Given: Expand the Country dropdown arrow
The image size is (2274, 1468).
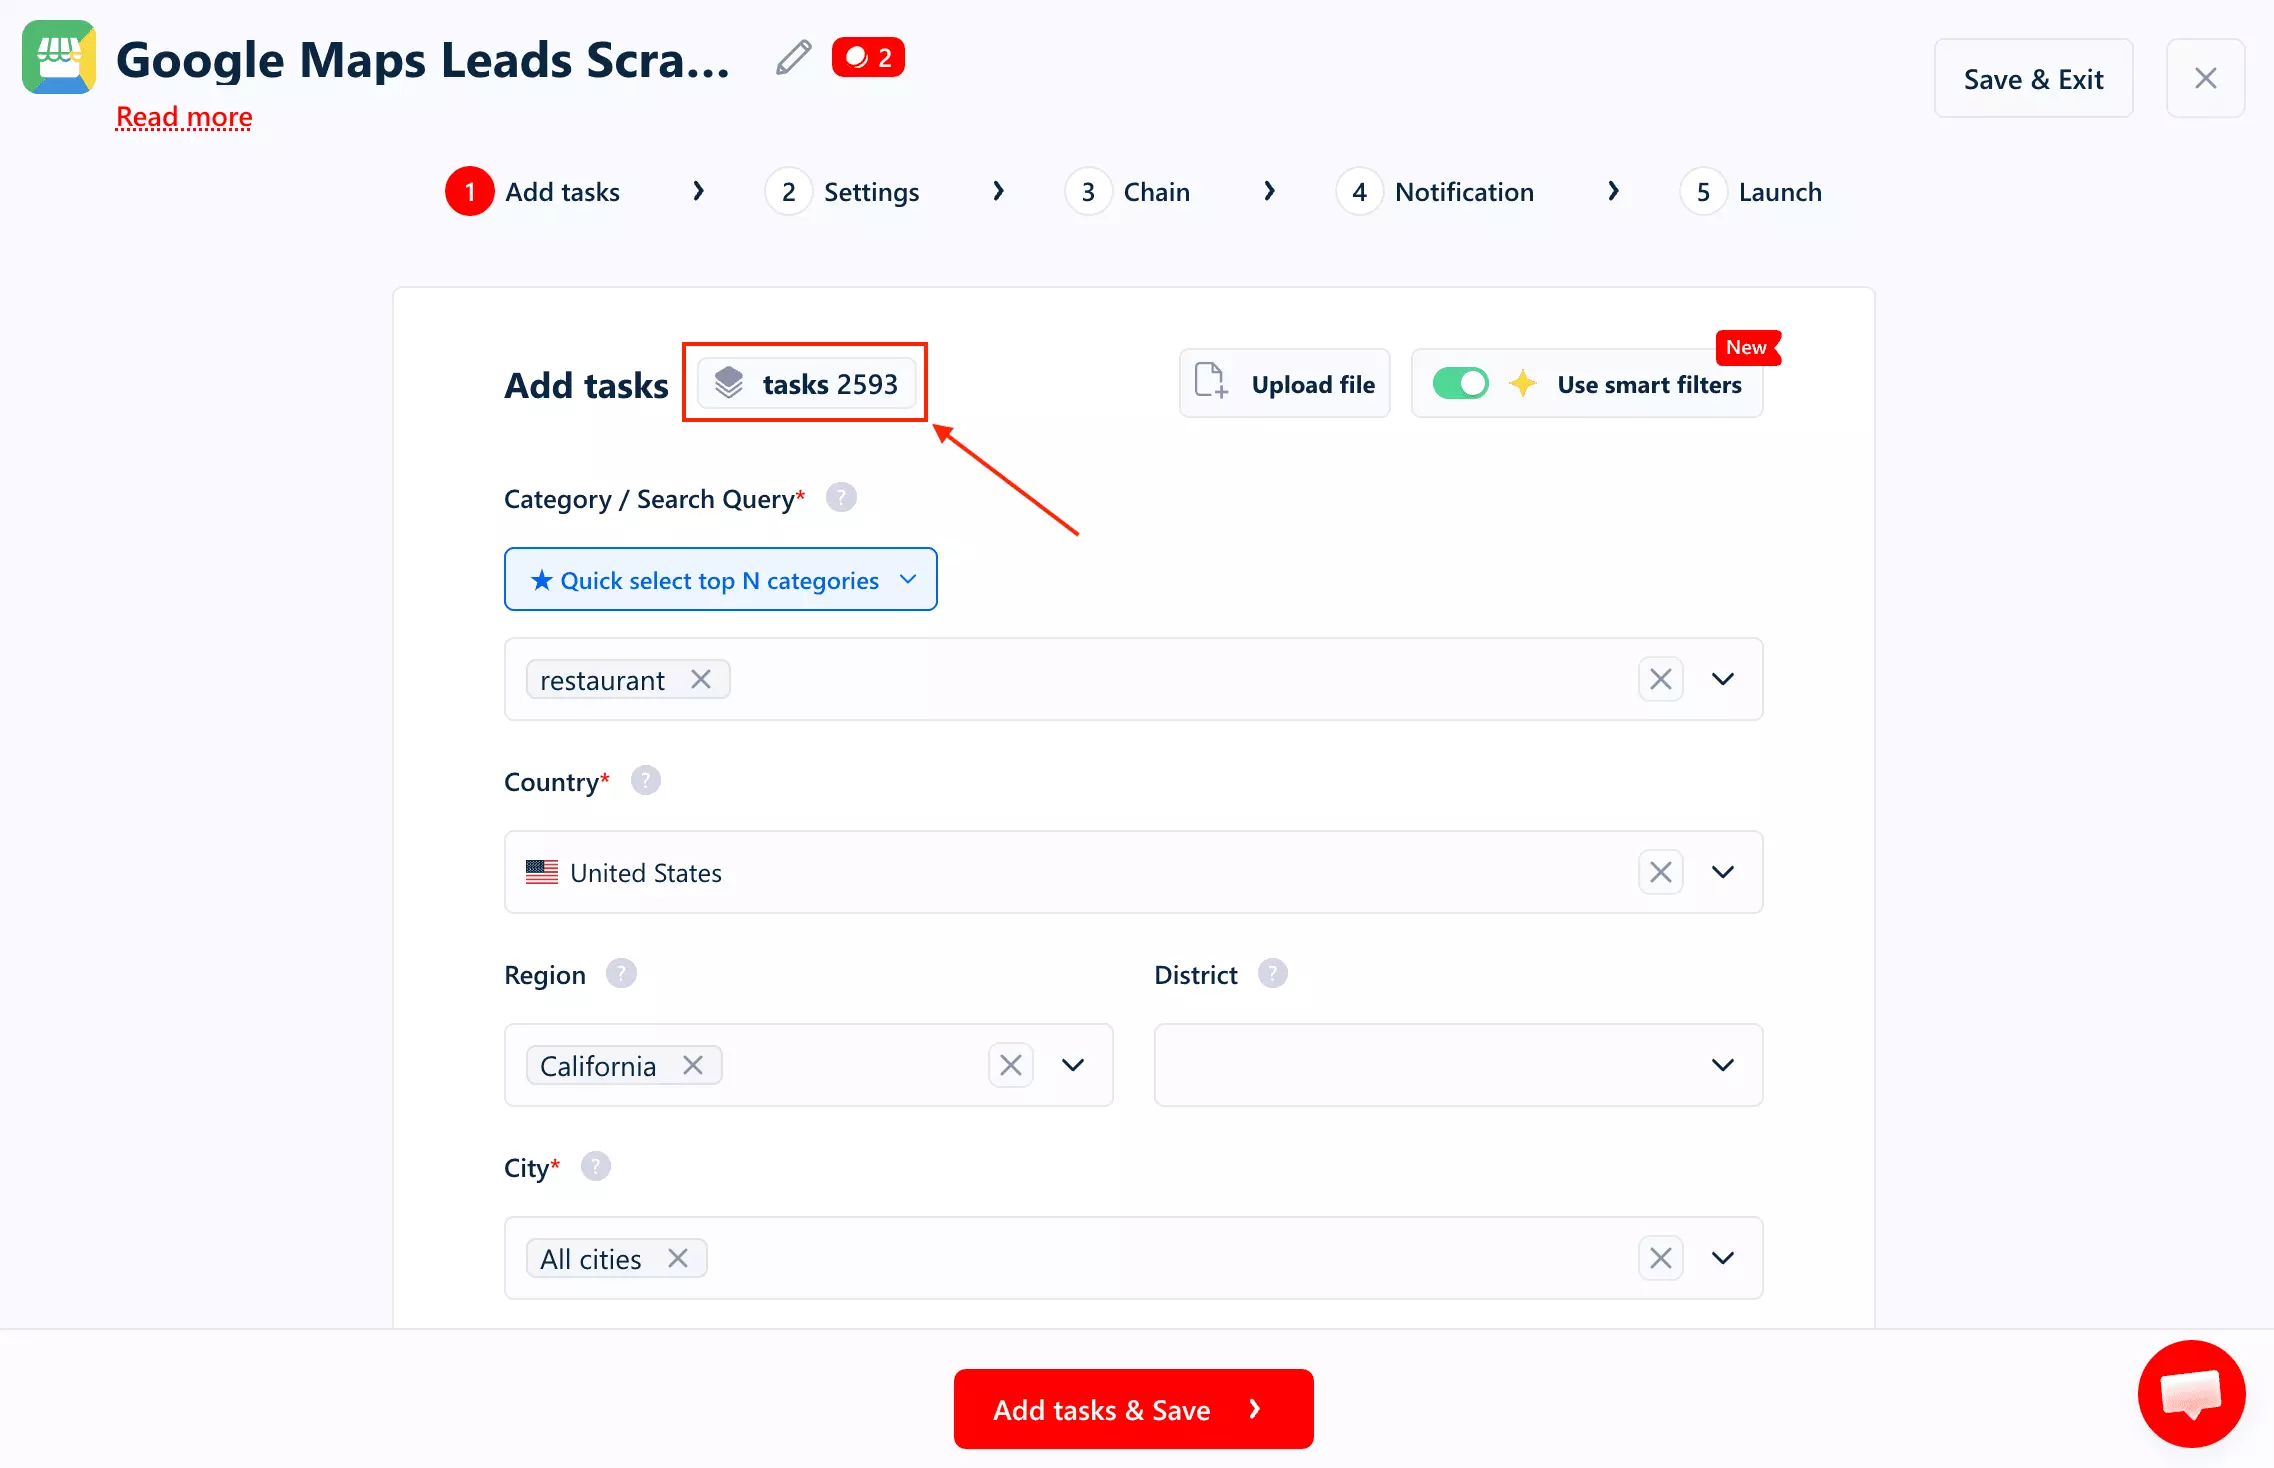Looking at the screenshot, I should coord(1723,873).
